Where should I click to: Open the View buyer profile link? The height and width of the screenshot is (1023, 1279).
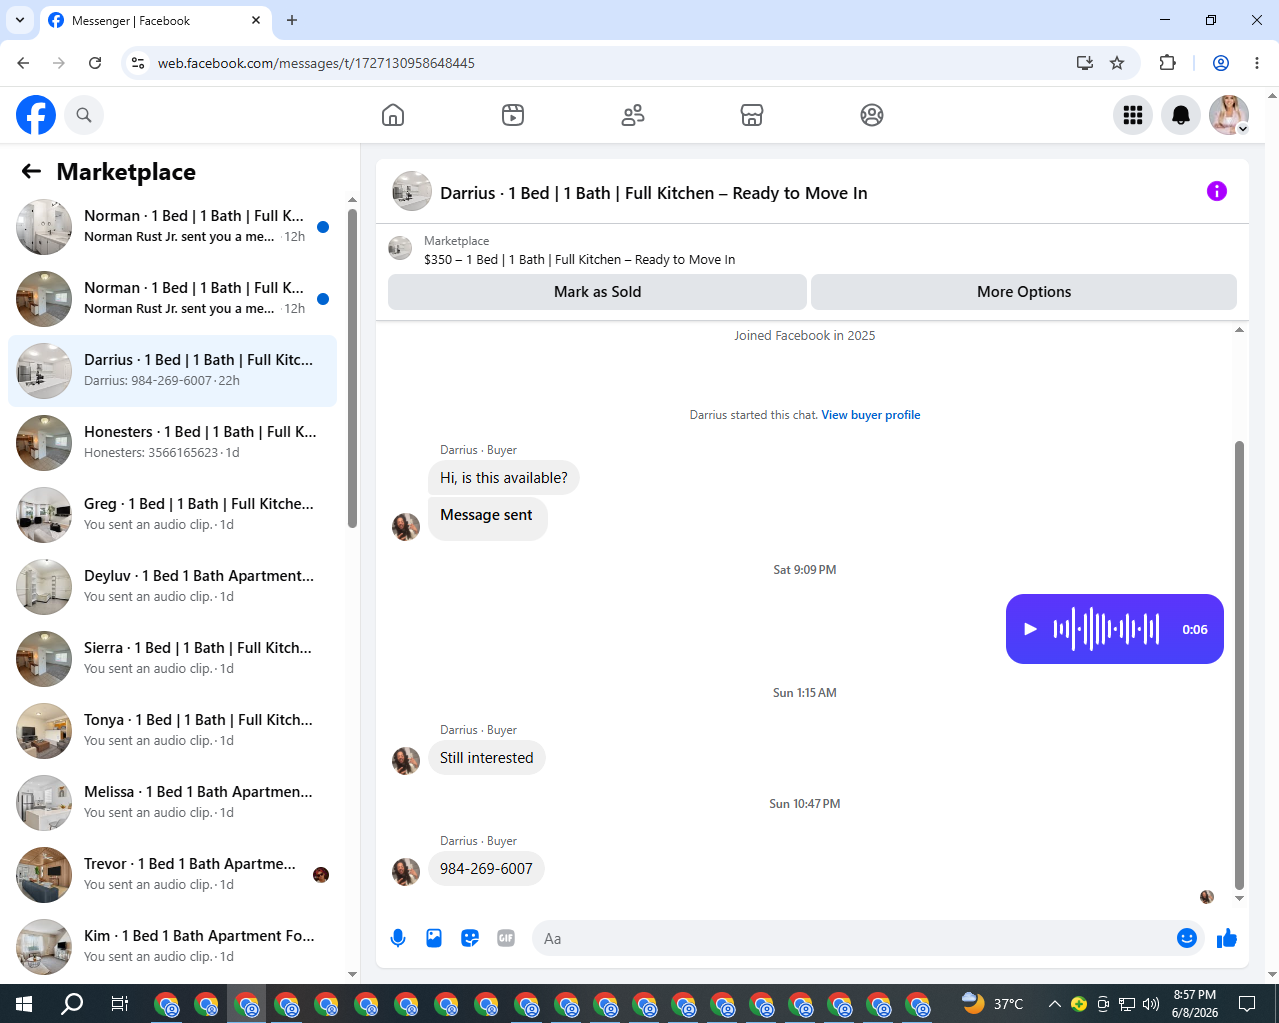[871, 415]
